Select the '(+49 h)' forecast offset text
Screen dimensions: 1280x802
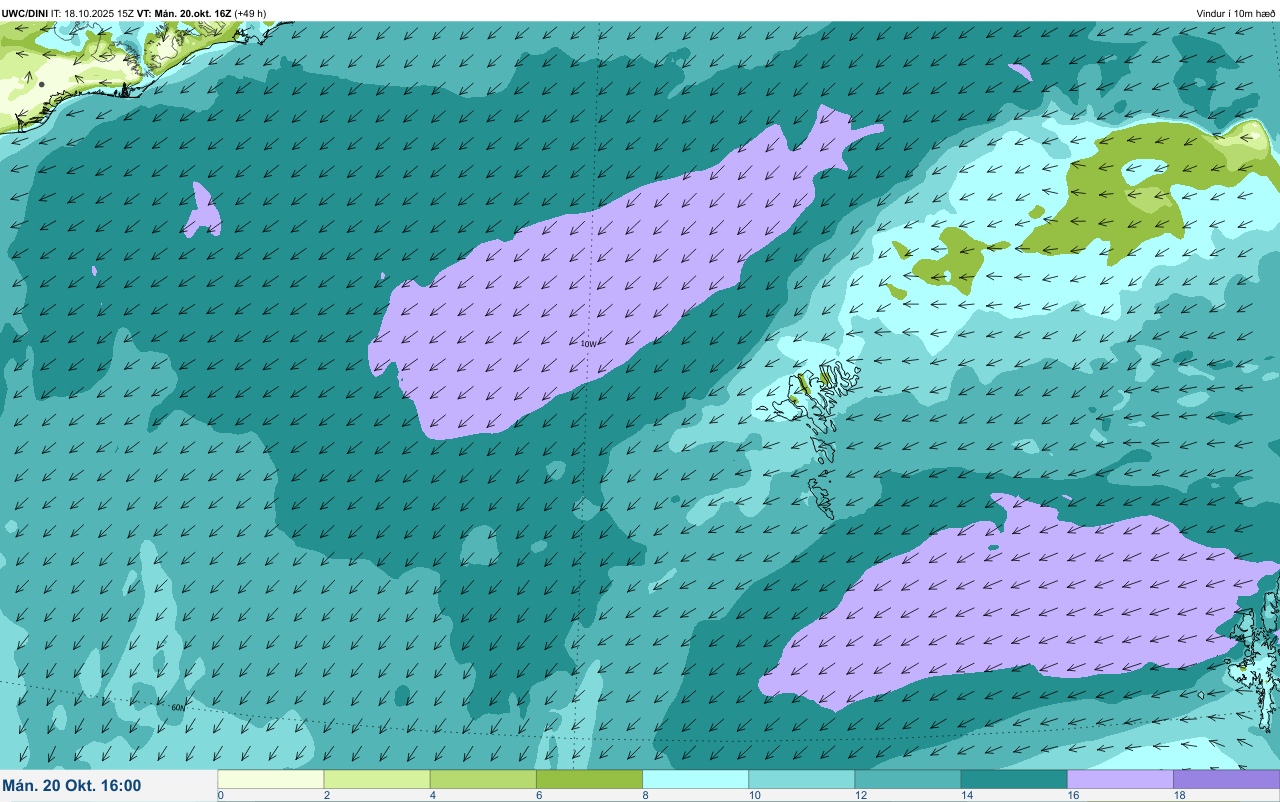[x=251, y=13]
